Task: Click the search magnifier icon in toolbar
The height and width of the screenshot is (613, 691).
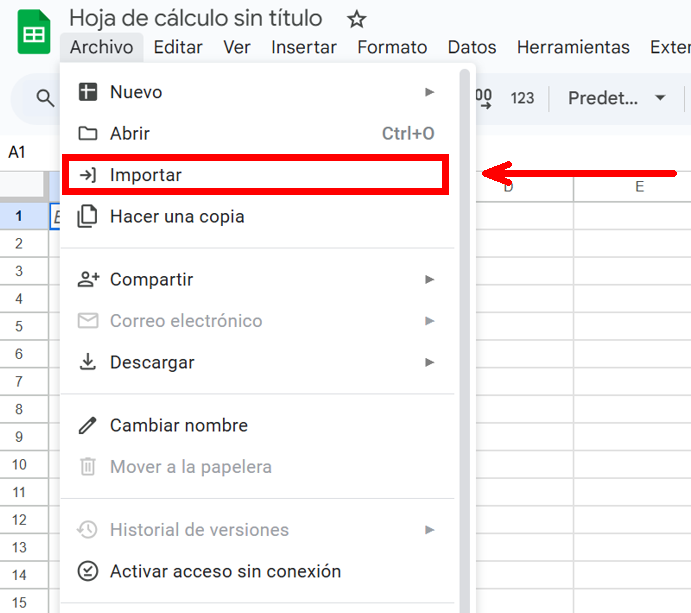Action: [x=45, y=98]
